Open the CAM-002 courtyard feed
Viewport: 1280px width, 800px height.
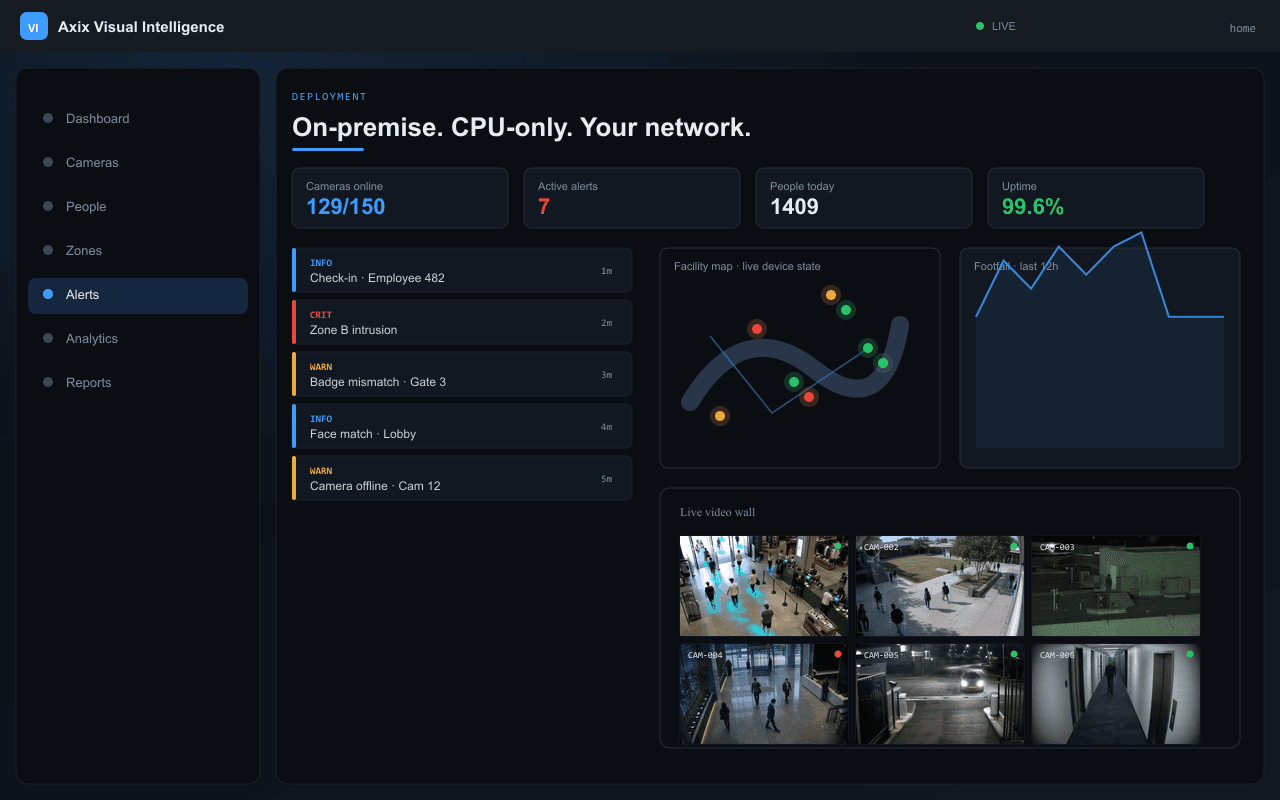(x=940, y=586)
